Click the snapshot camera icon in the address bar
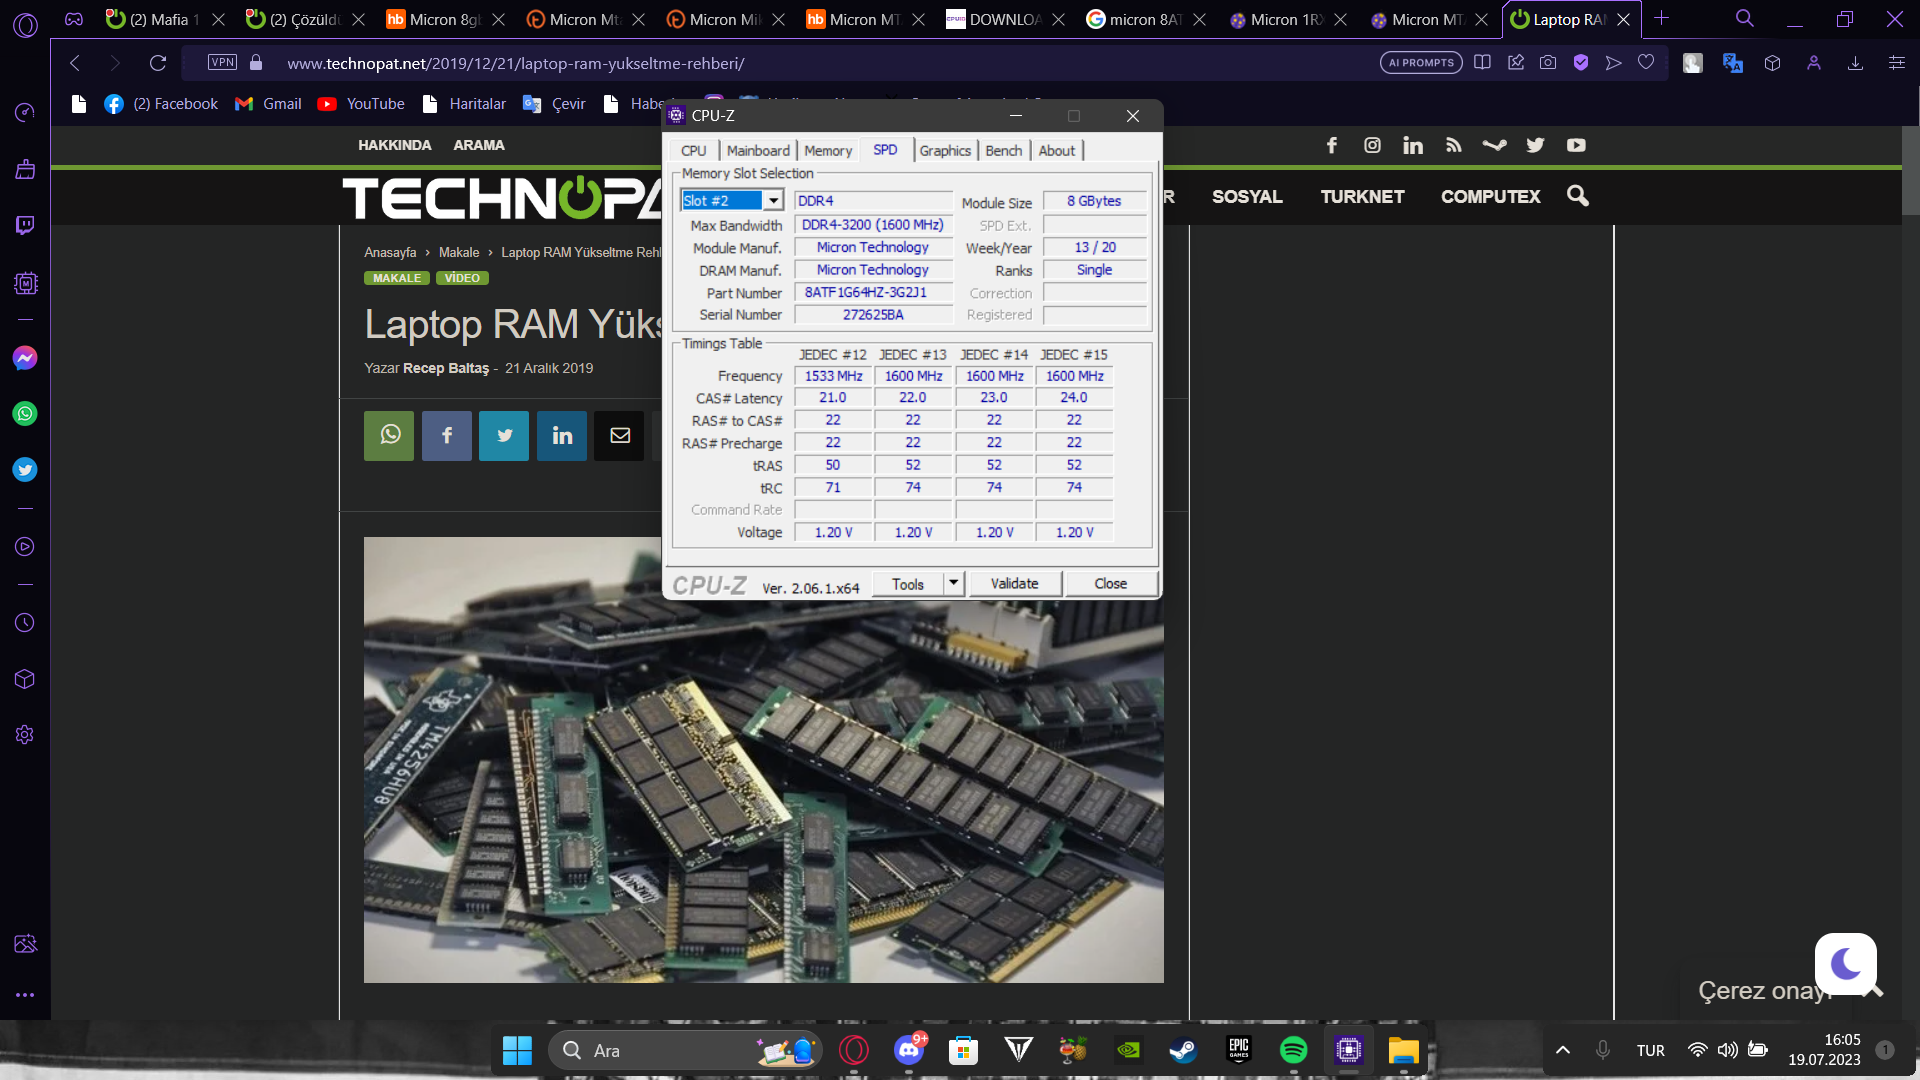This screenshot has height=1080, width=1920. [1548, 63]
